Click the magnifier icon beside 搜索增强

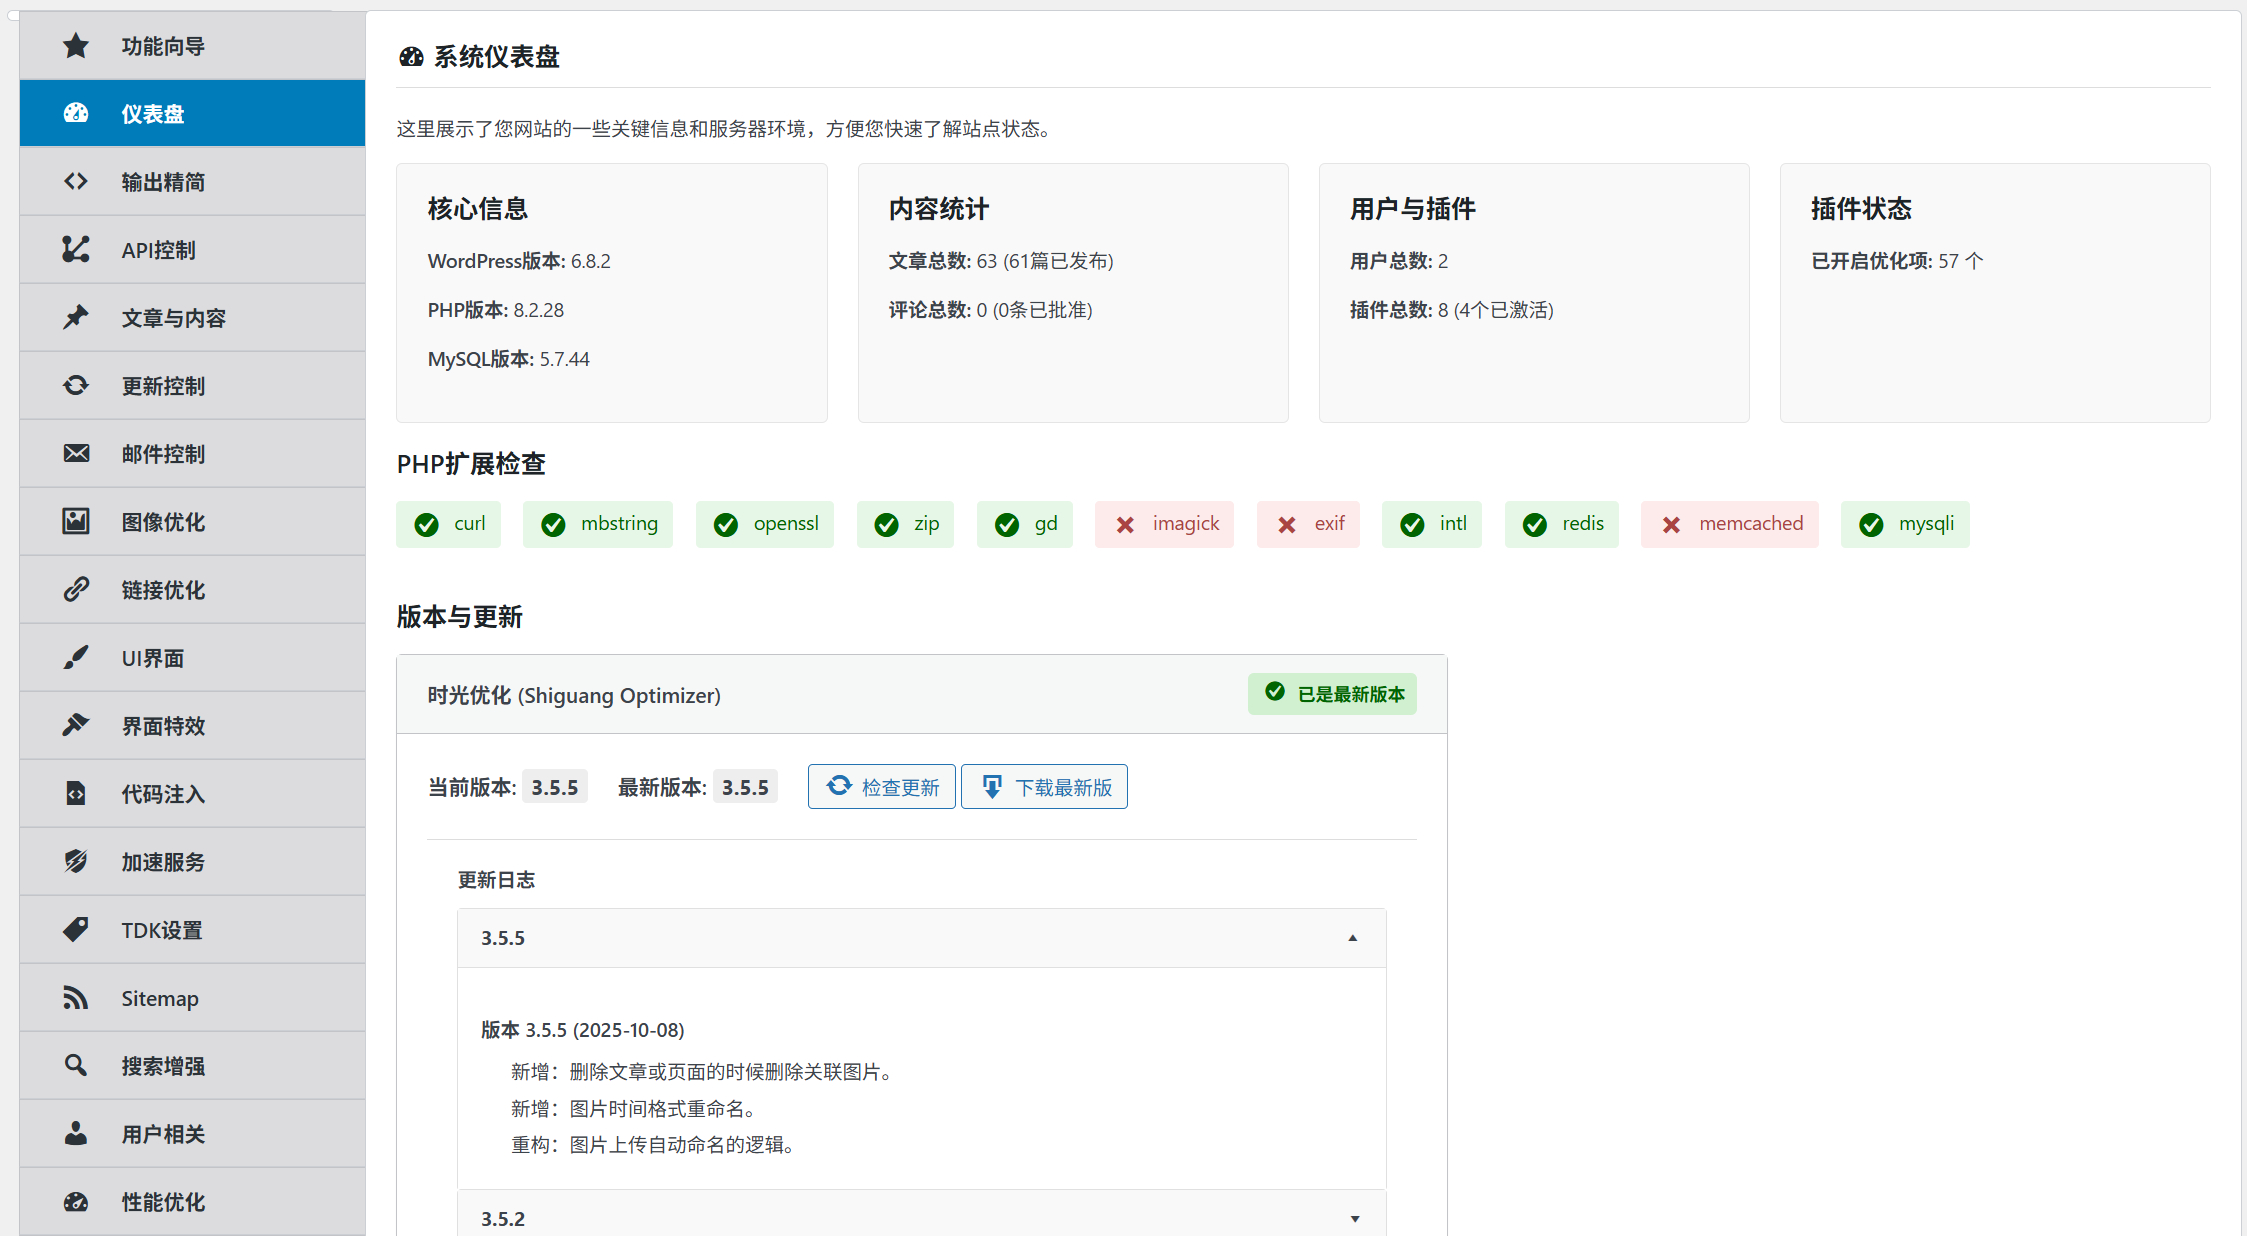pyautogui.click(x=76, y=1066)
